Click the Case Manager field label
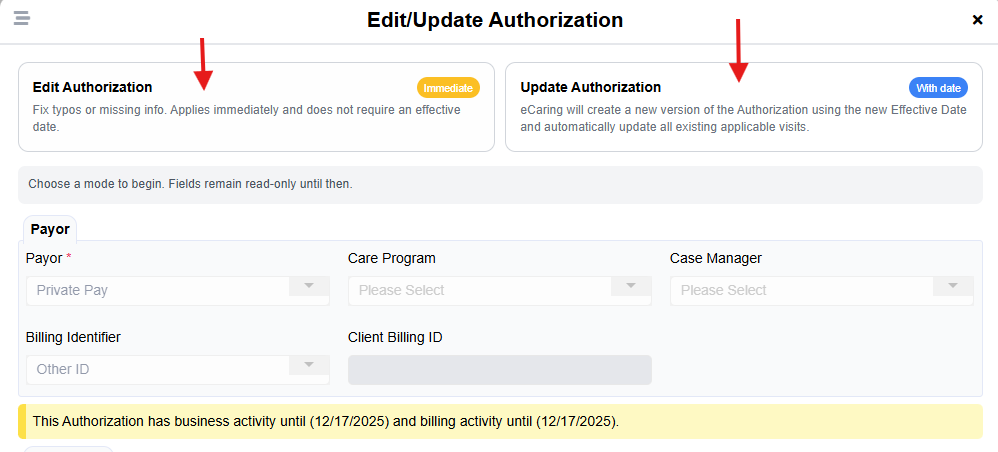The height and width of the screenshot is (452, 998). pos(716,258)
